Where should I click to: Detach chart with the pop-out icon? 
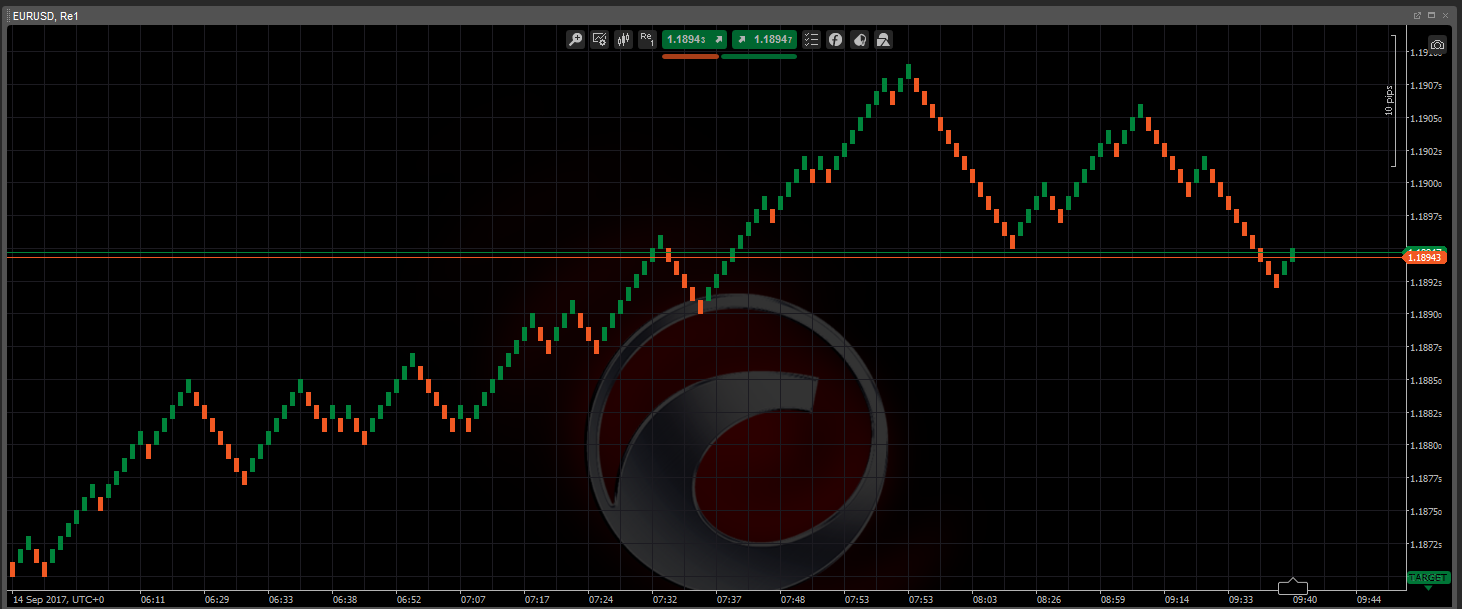(x=1417, y=15)
